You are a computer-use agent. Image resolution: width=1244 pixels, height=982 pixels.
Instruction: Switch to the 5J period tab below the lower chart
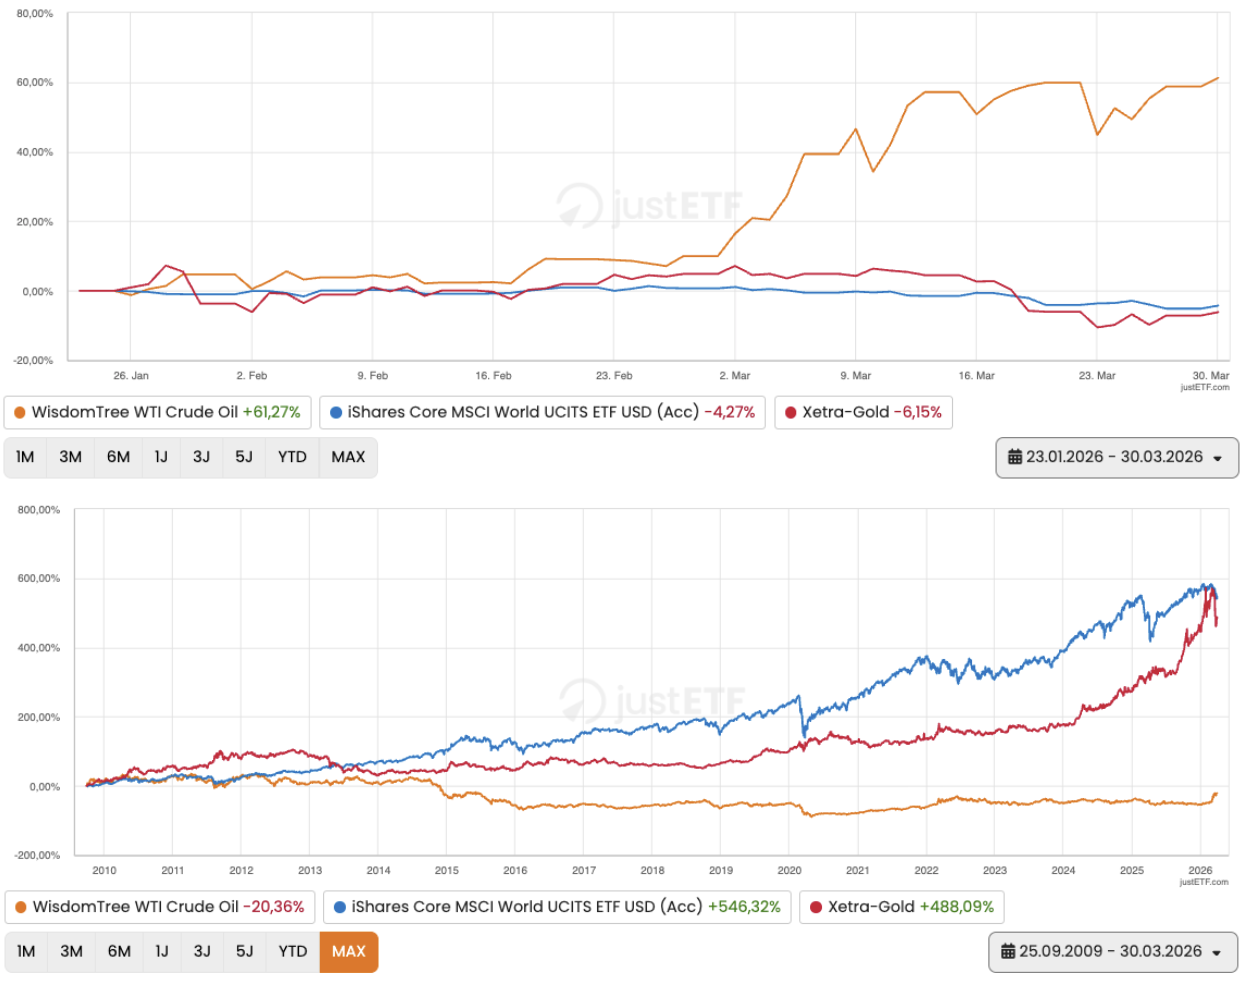coord(242,952)
